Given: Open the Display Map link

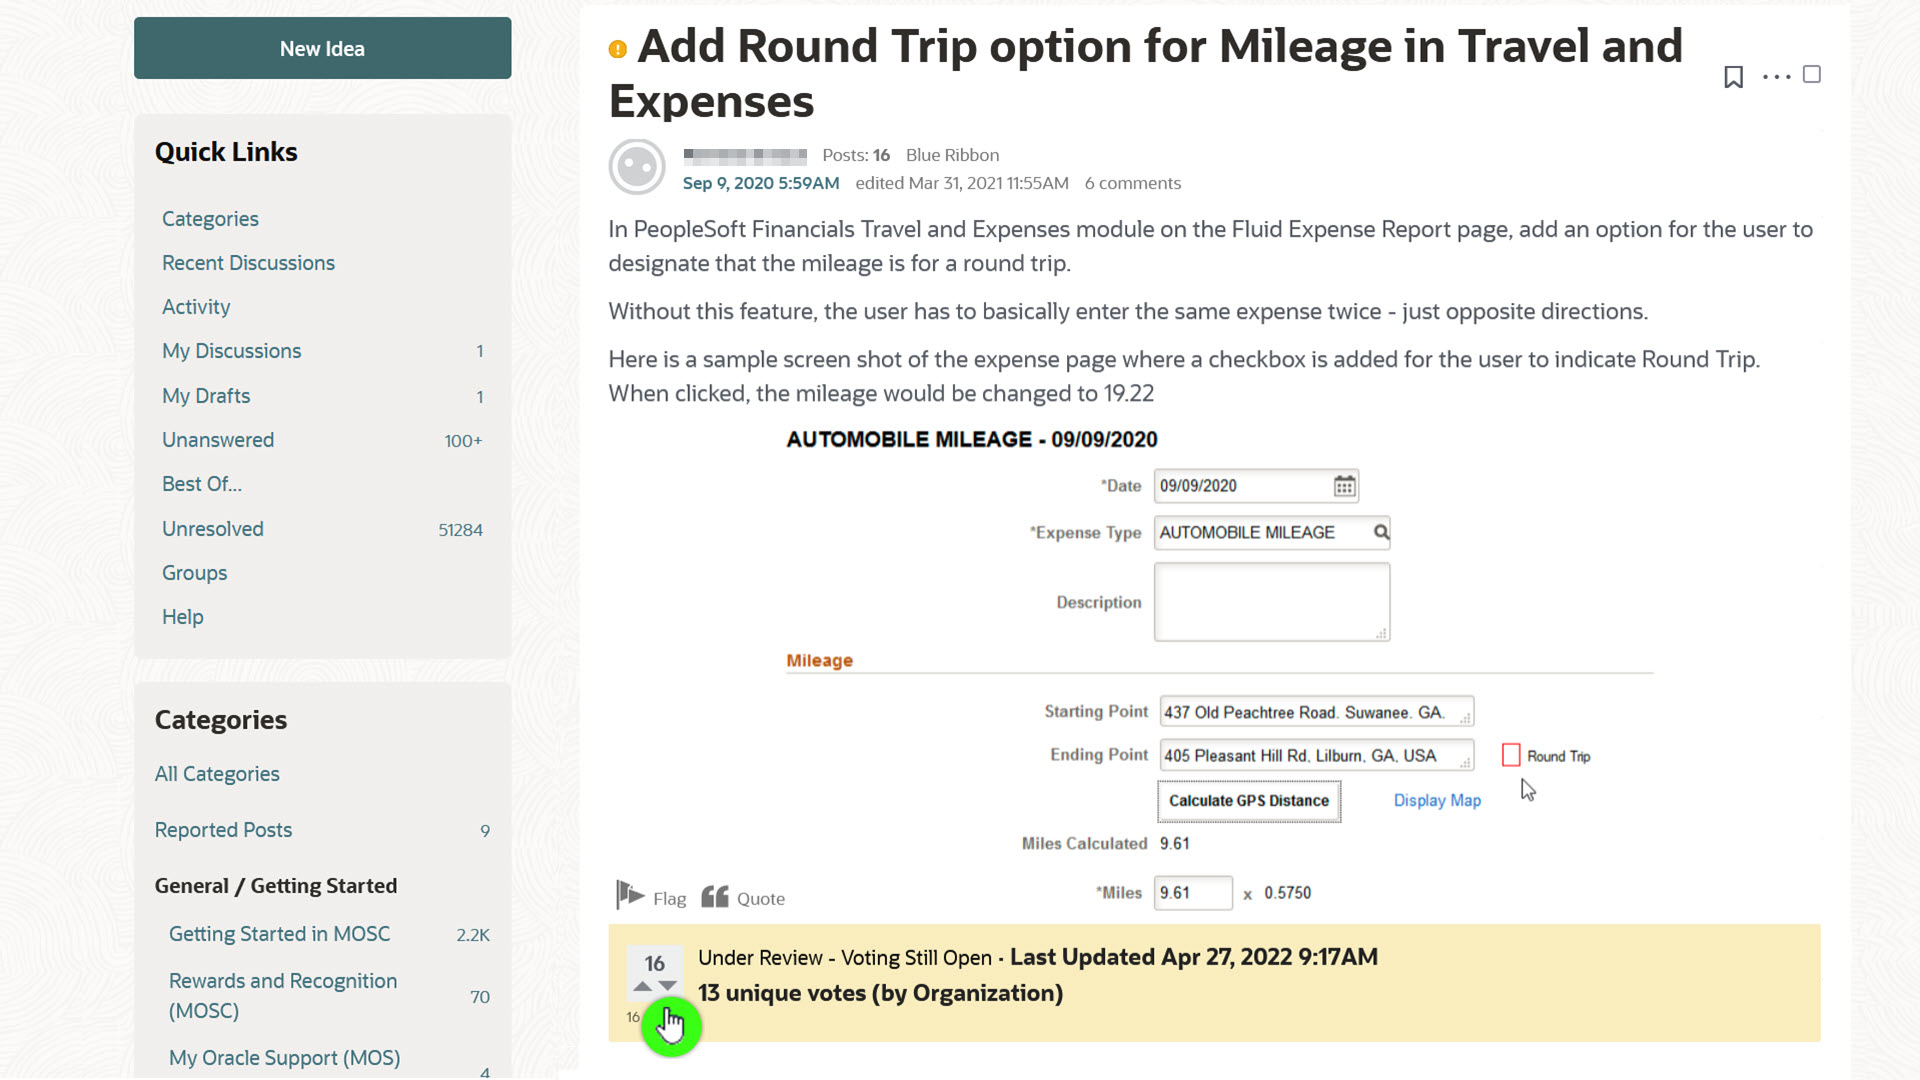Looking at the screenshot, I should [1437, 800].
